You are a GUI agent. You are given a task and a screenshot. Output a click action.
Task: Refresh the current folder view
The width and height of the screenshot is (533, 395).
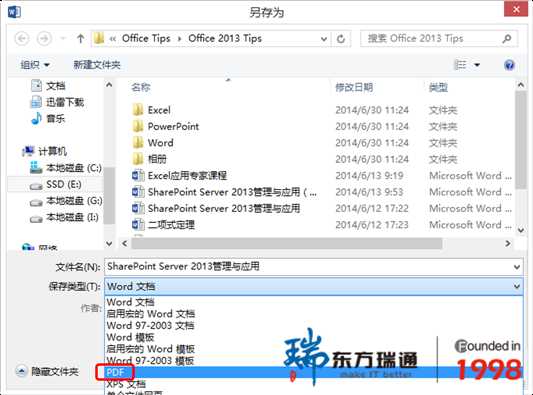341,39
